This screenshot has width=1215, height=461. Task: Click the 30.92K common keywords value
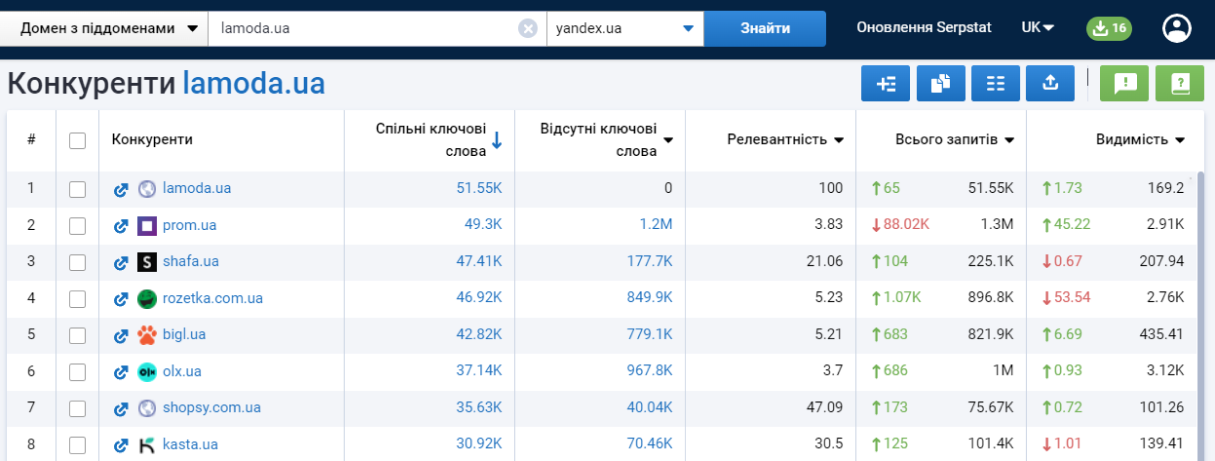(x=479, y=445)
